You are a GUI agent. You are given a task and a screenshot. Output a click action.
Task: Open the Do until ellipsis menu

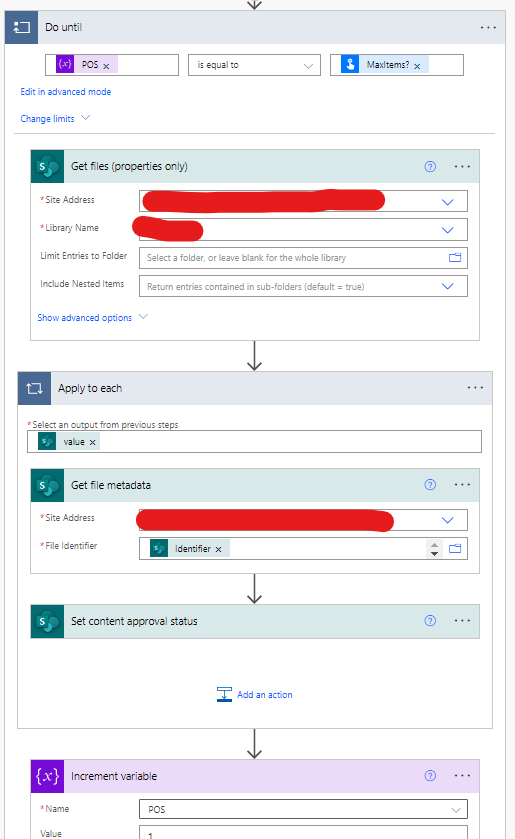[x=488, y=27]
